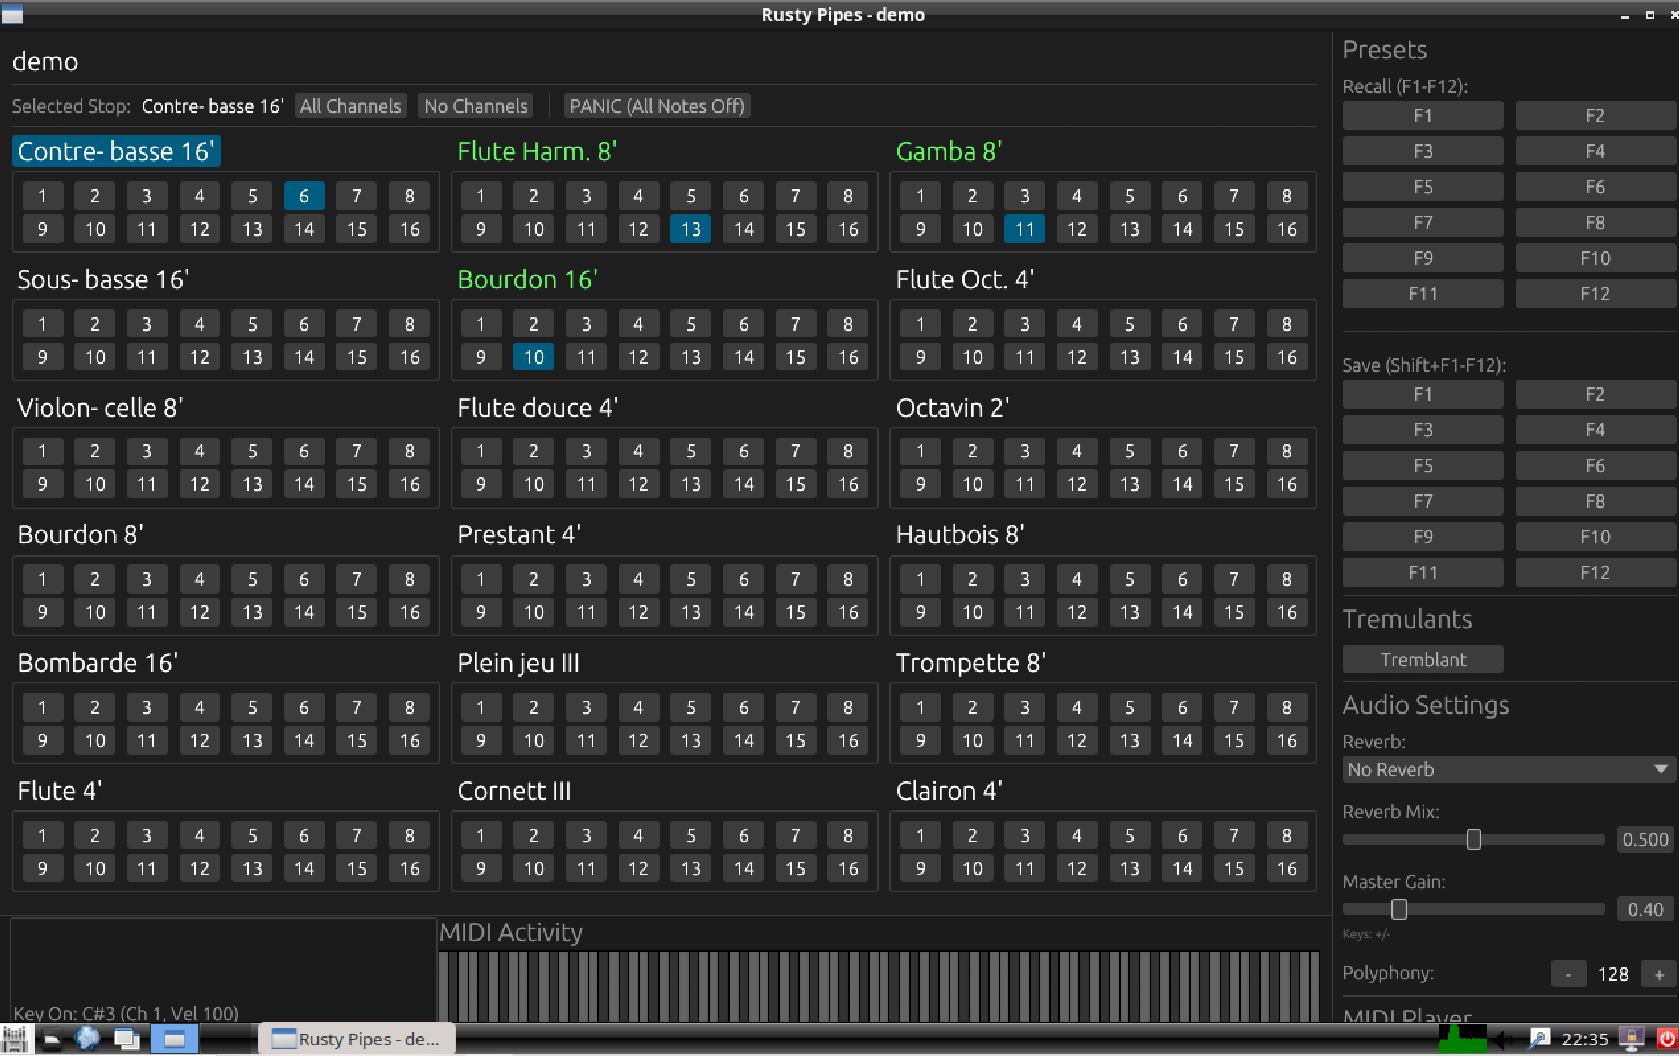Click the red power icon in the tray
Viewport: 1679px width, 1056px height.
tap(1666, 1039)
